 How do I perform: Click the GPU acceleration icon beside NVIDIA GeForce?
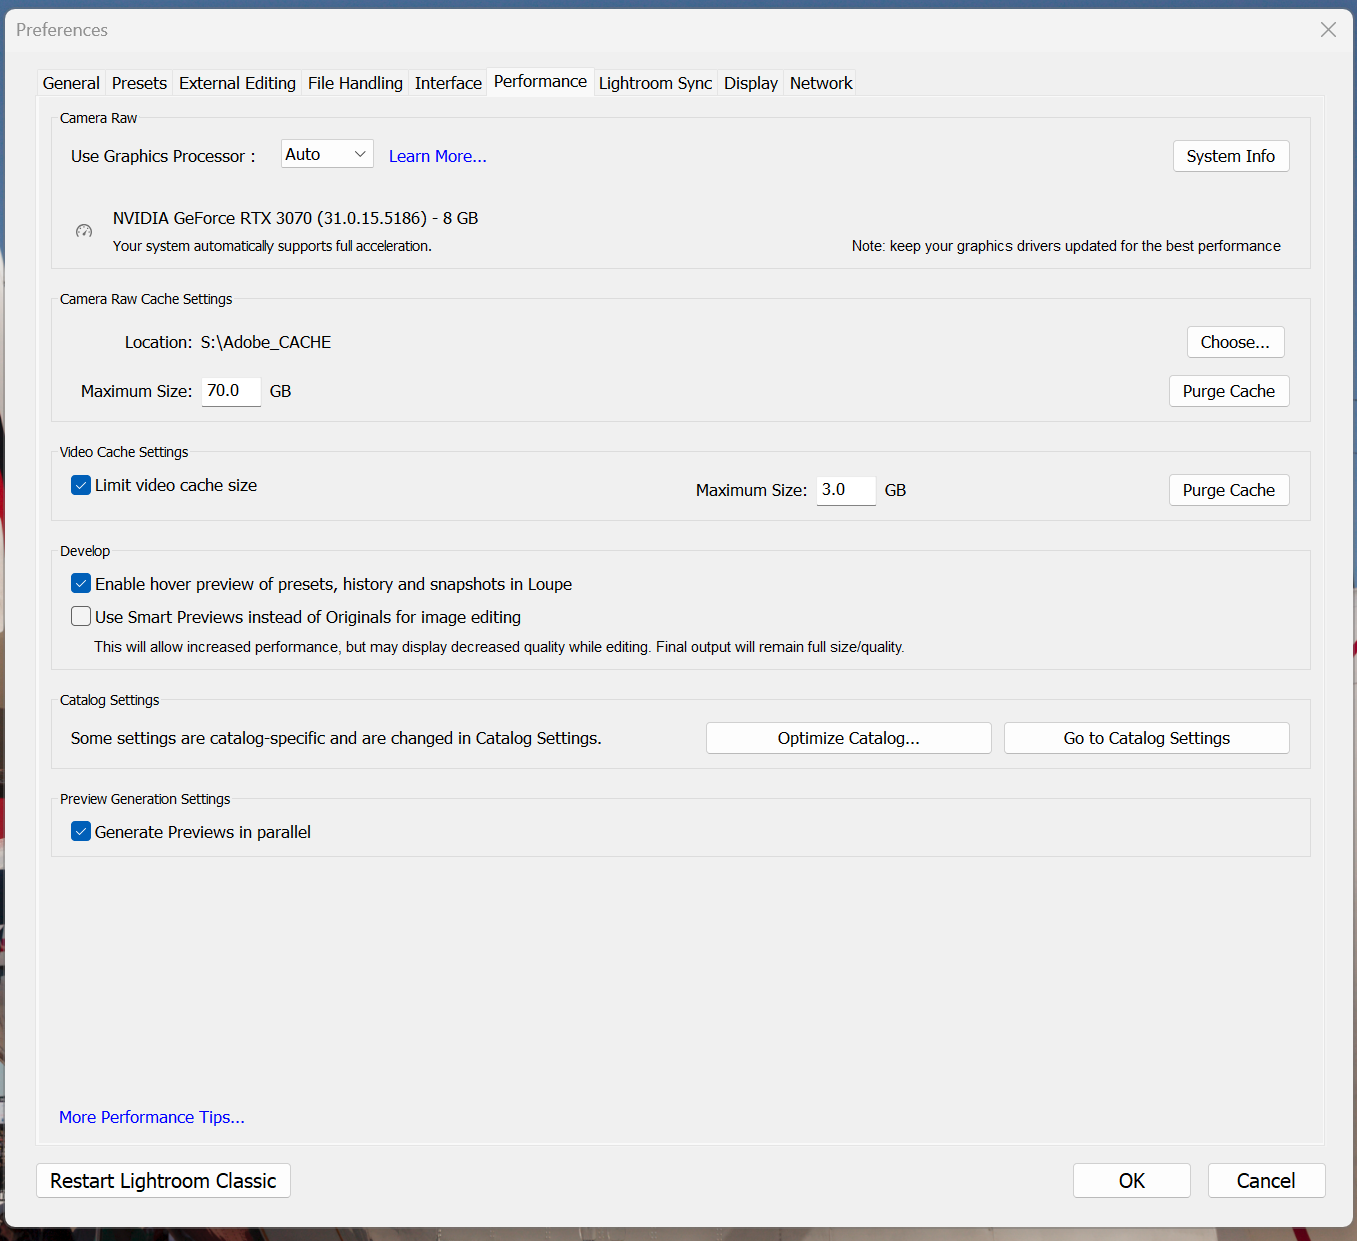coord(84,230)
